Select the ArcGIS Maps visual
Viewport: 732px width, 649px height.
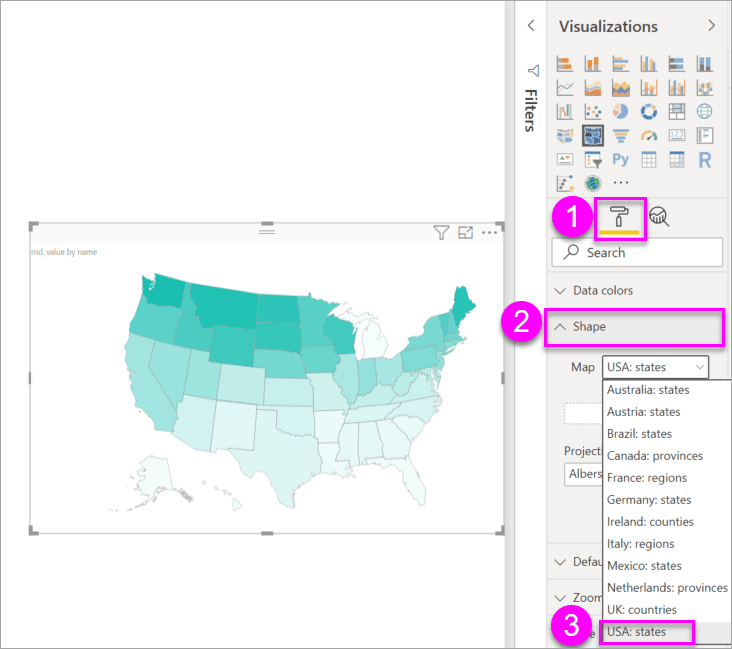[x=593, y=183]
